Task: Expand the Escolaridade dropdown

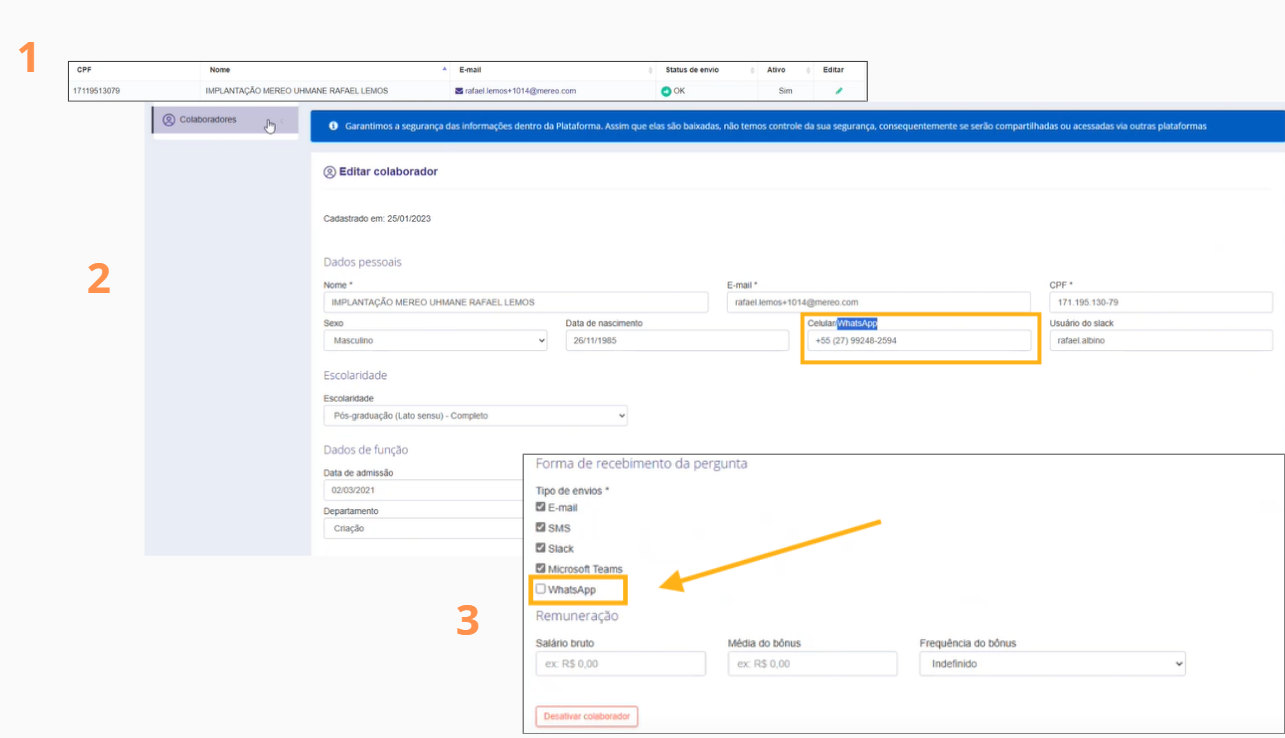Action: pyautogui.click(x=475, y=415)
